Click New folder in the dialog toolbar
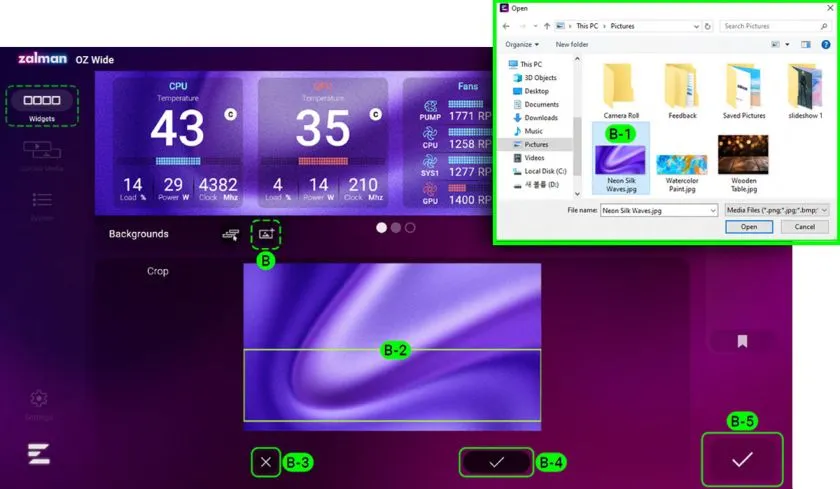The width and height of the screenshot is (840, 489). click(572, 45)
